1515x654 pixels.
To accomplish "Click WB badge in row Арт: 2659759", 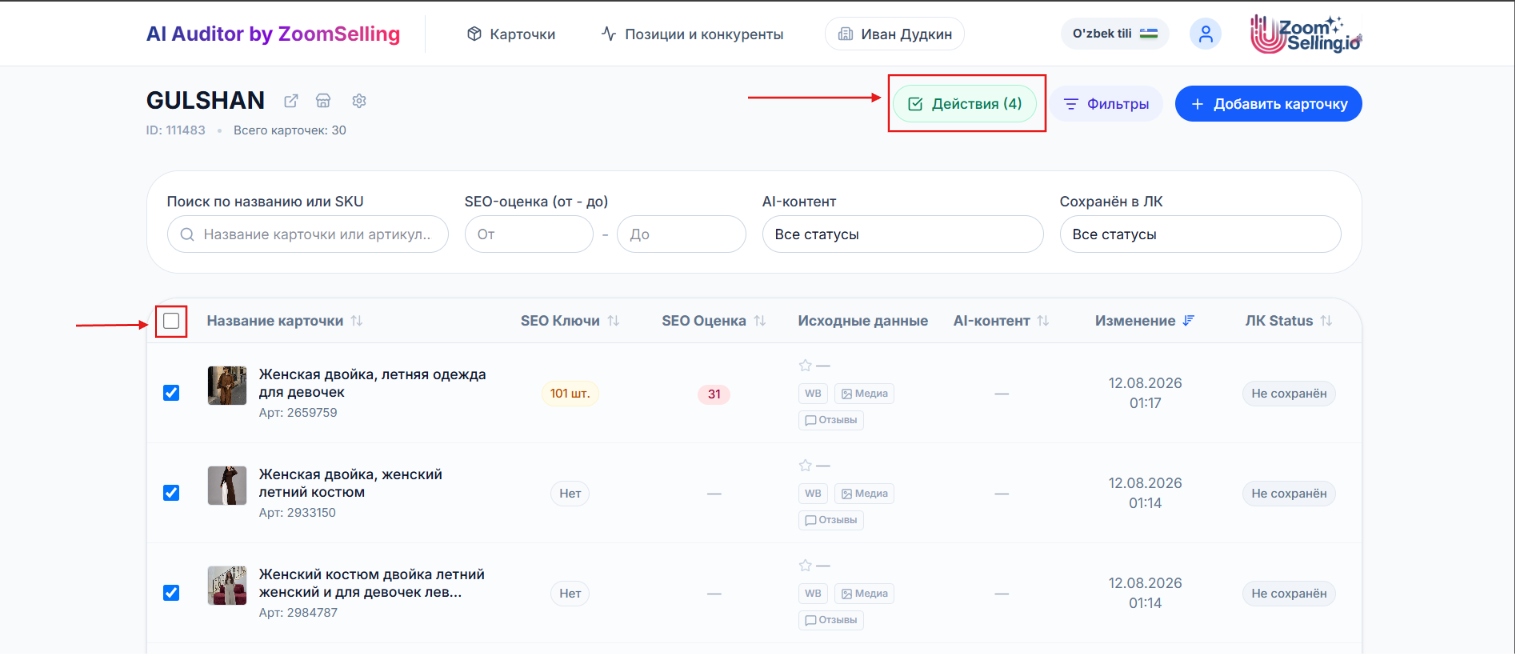I will [813, 394].
